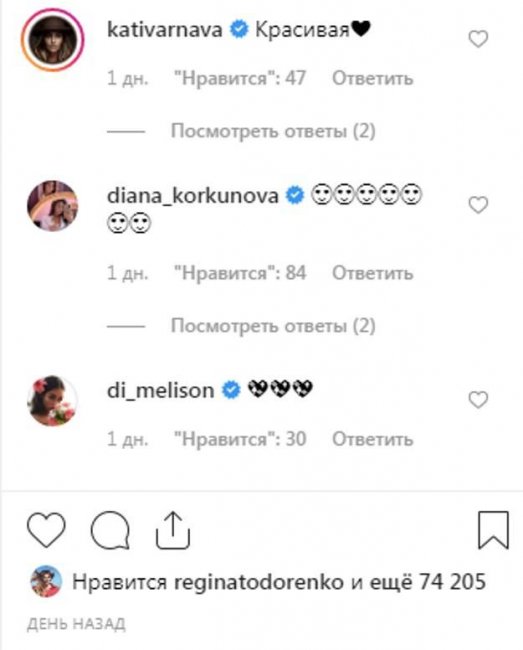
Task: Open diana_korkunova's profile picture
Action: [x=52, y=206]
